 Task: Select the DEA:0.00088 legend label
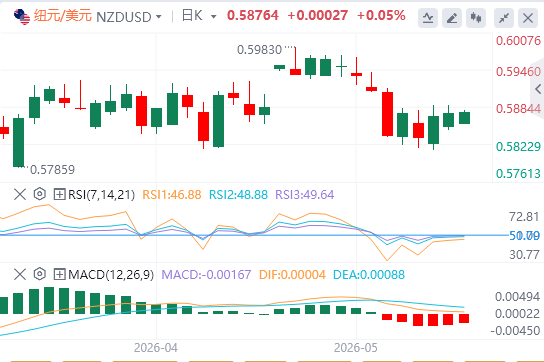[x=369, y=275]
